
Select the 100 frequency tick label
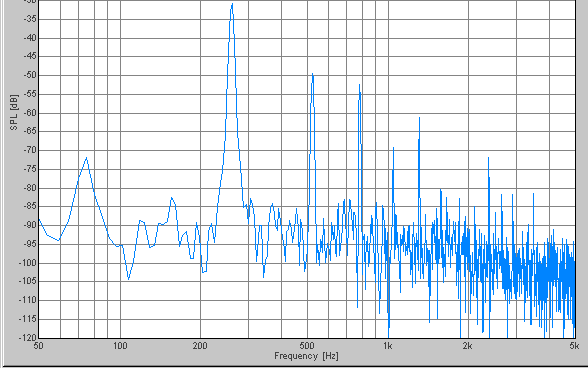(x=120, y=346)
